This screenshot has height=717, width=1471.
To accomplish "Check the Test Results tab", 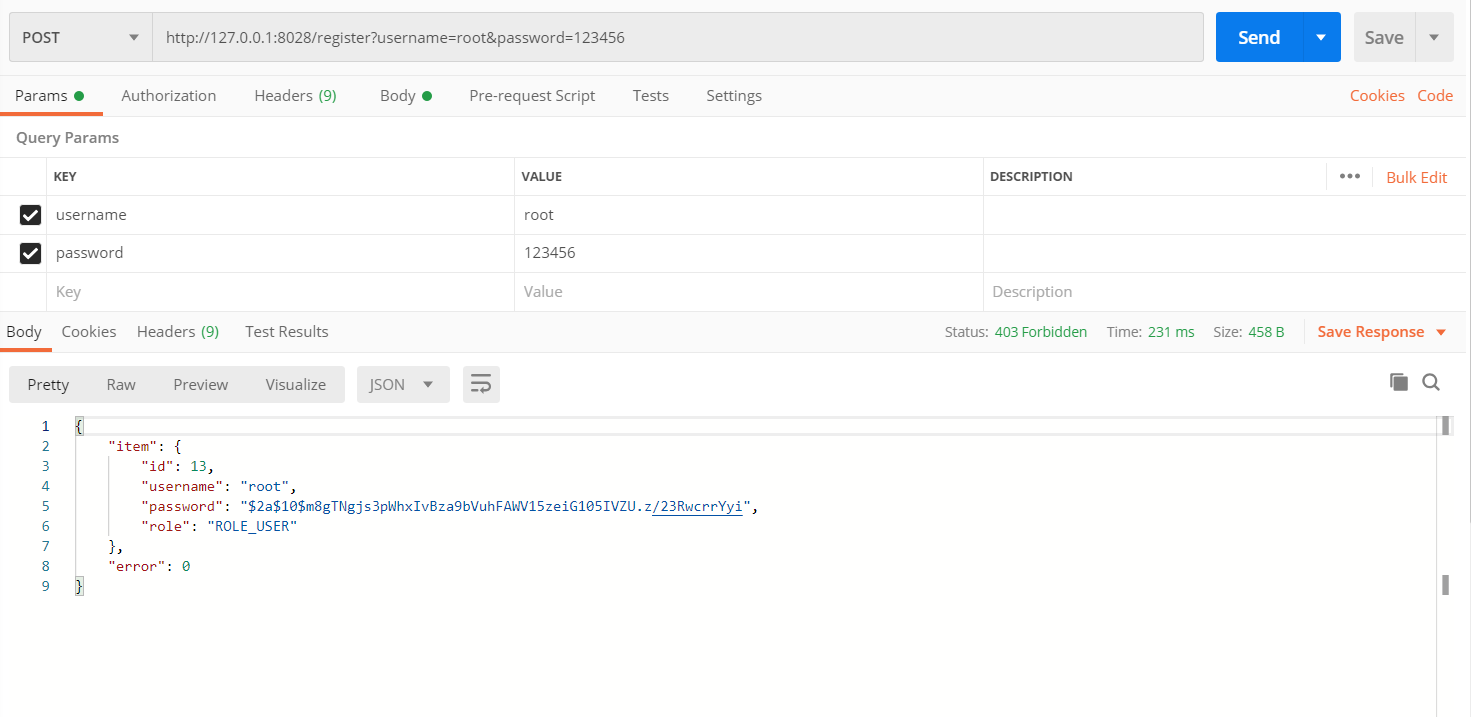I will coord(286,331).
